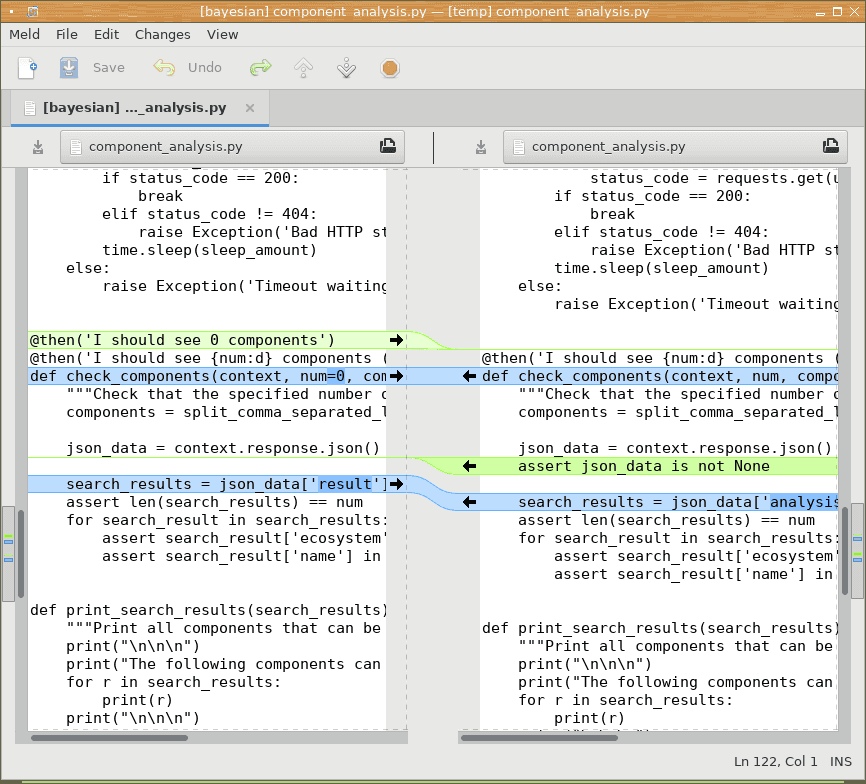The width and height of the screenshot is (866, 784).
Task: Click the green Redo arrow icon
Action: [x=261, y=68]
